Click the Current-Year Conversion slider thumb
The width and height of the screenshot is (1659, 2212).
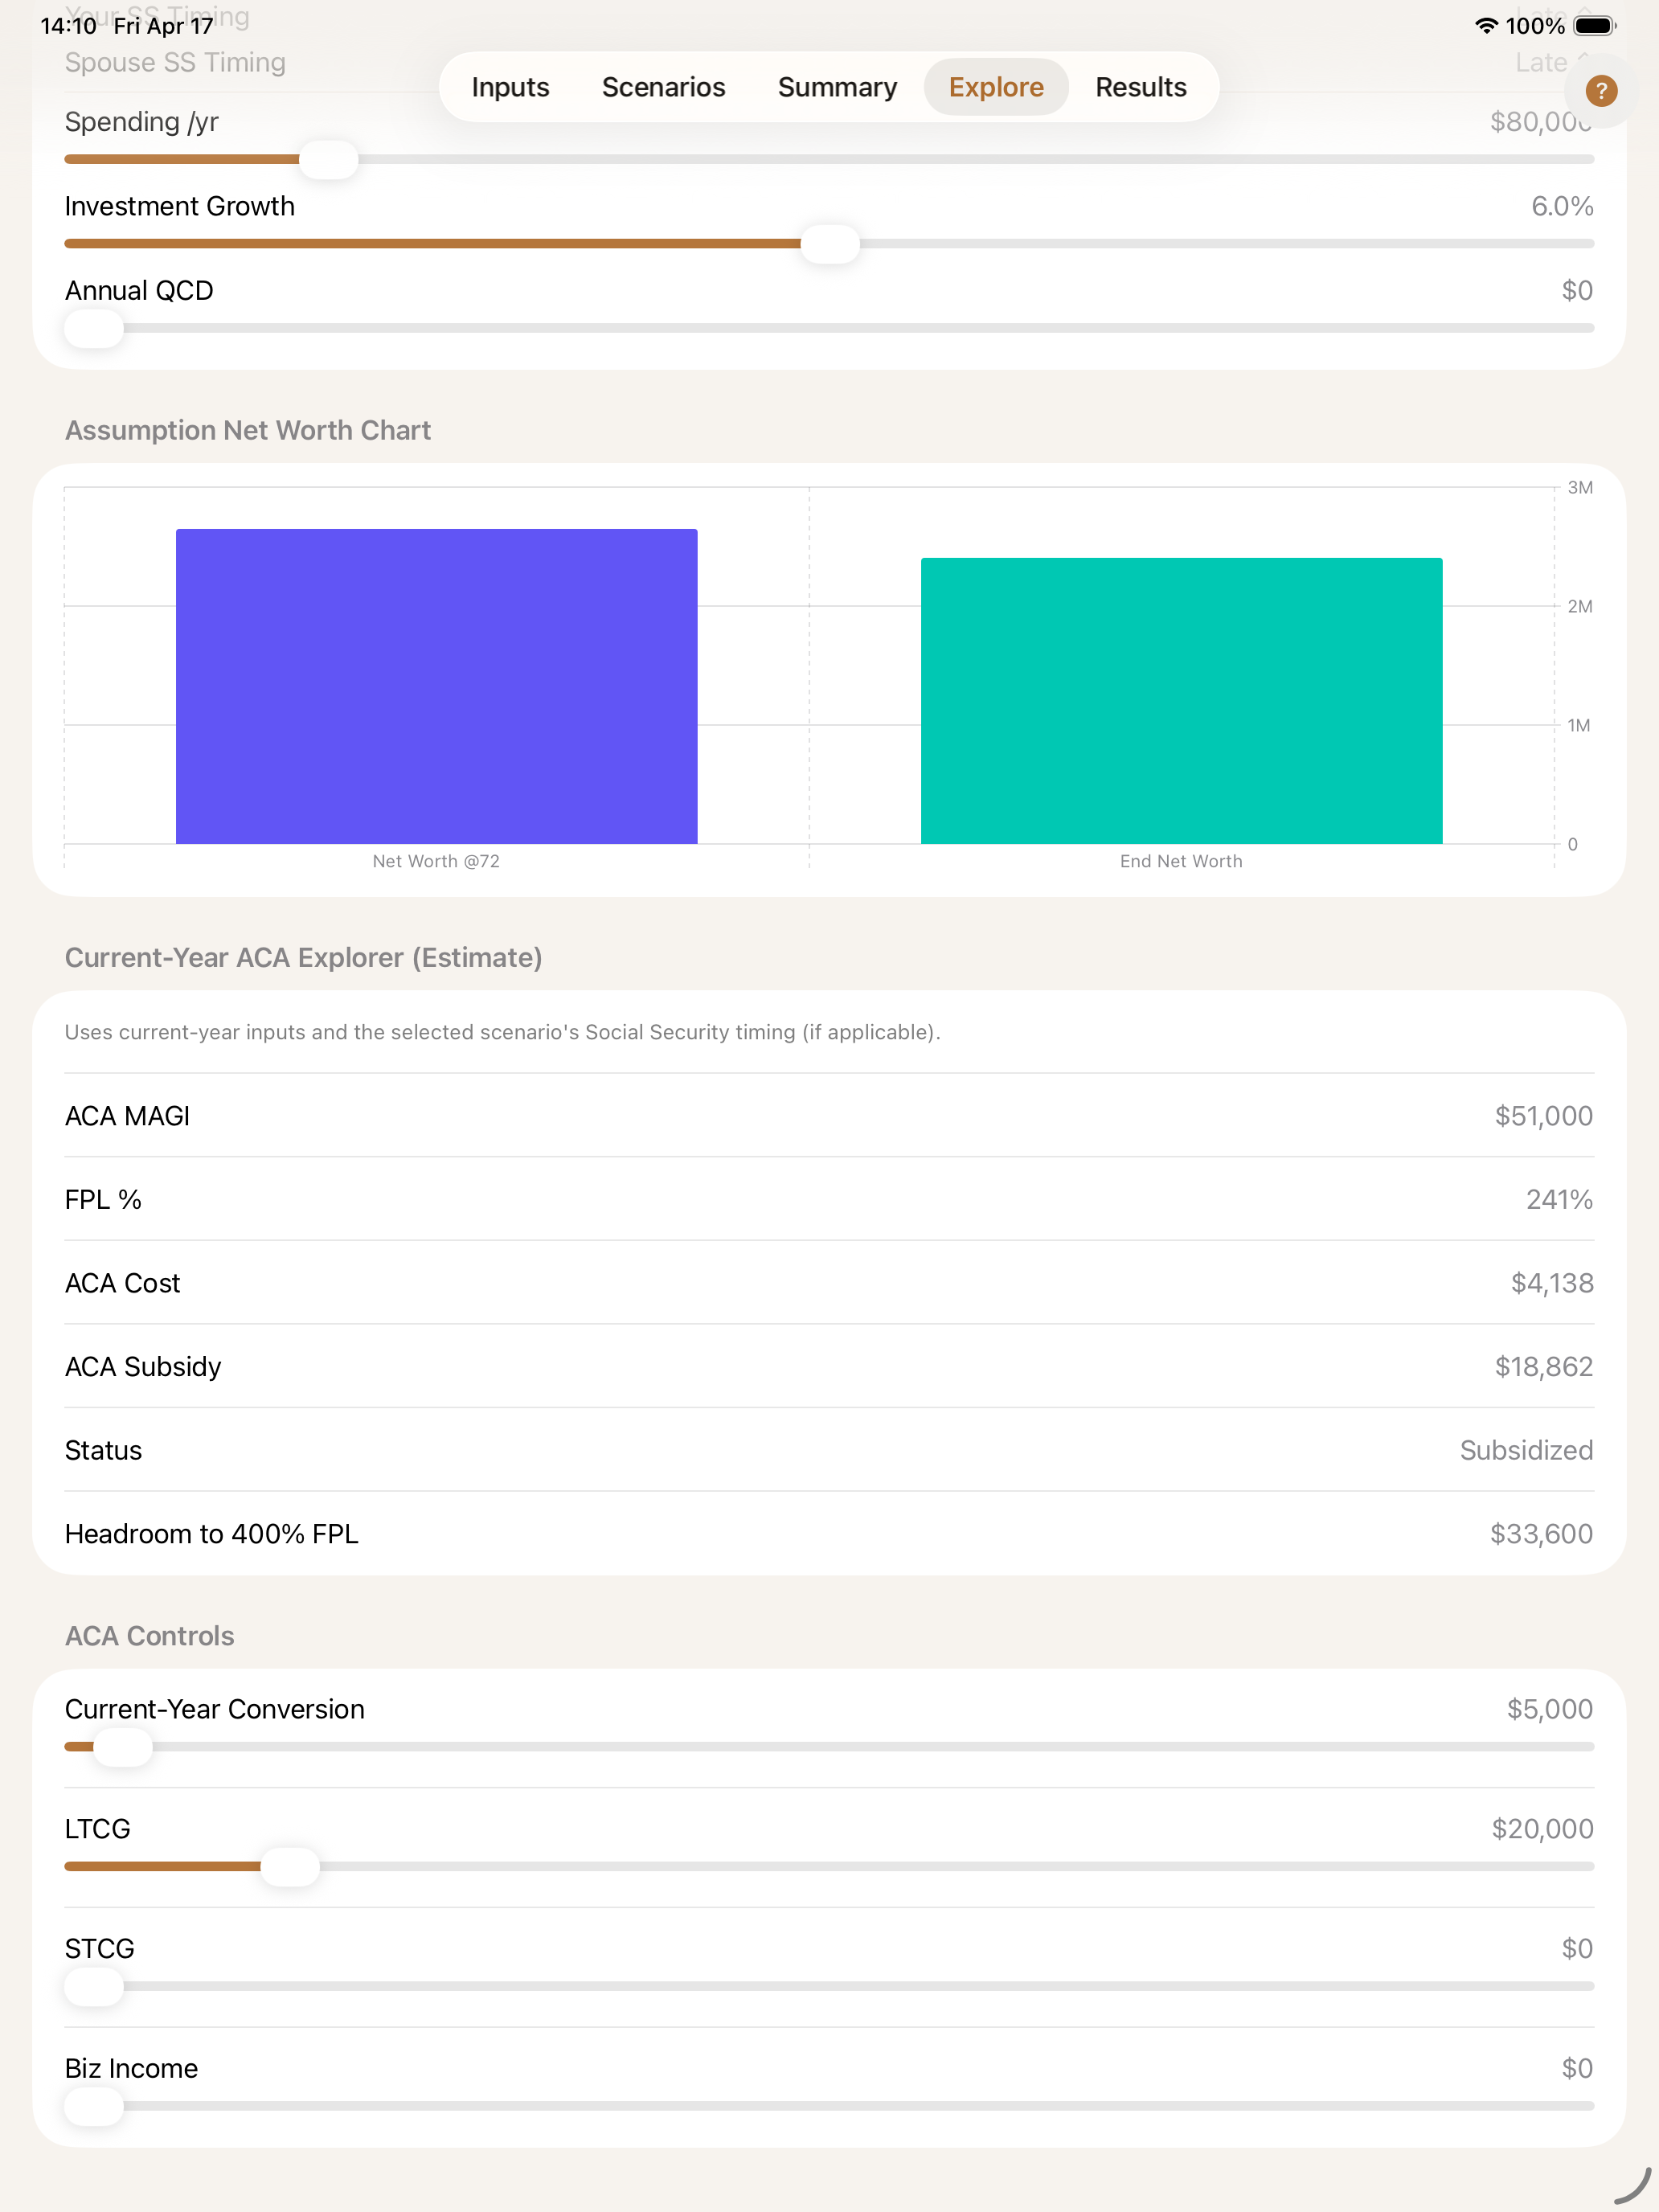(123, 1747)
